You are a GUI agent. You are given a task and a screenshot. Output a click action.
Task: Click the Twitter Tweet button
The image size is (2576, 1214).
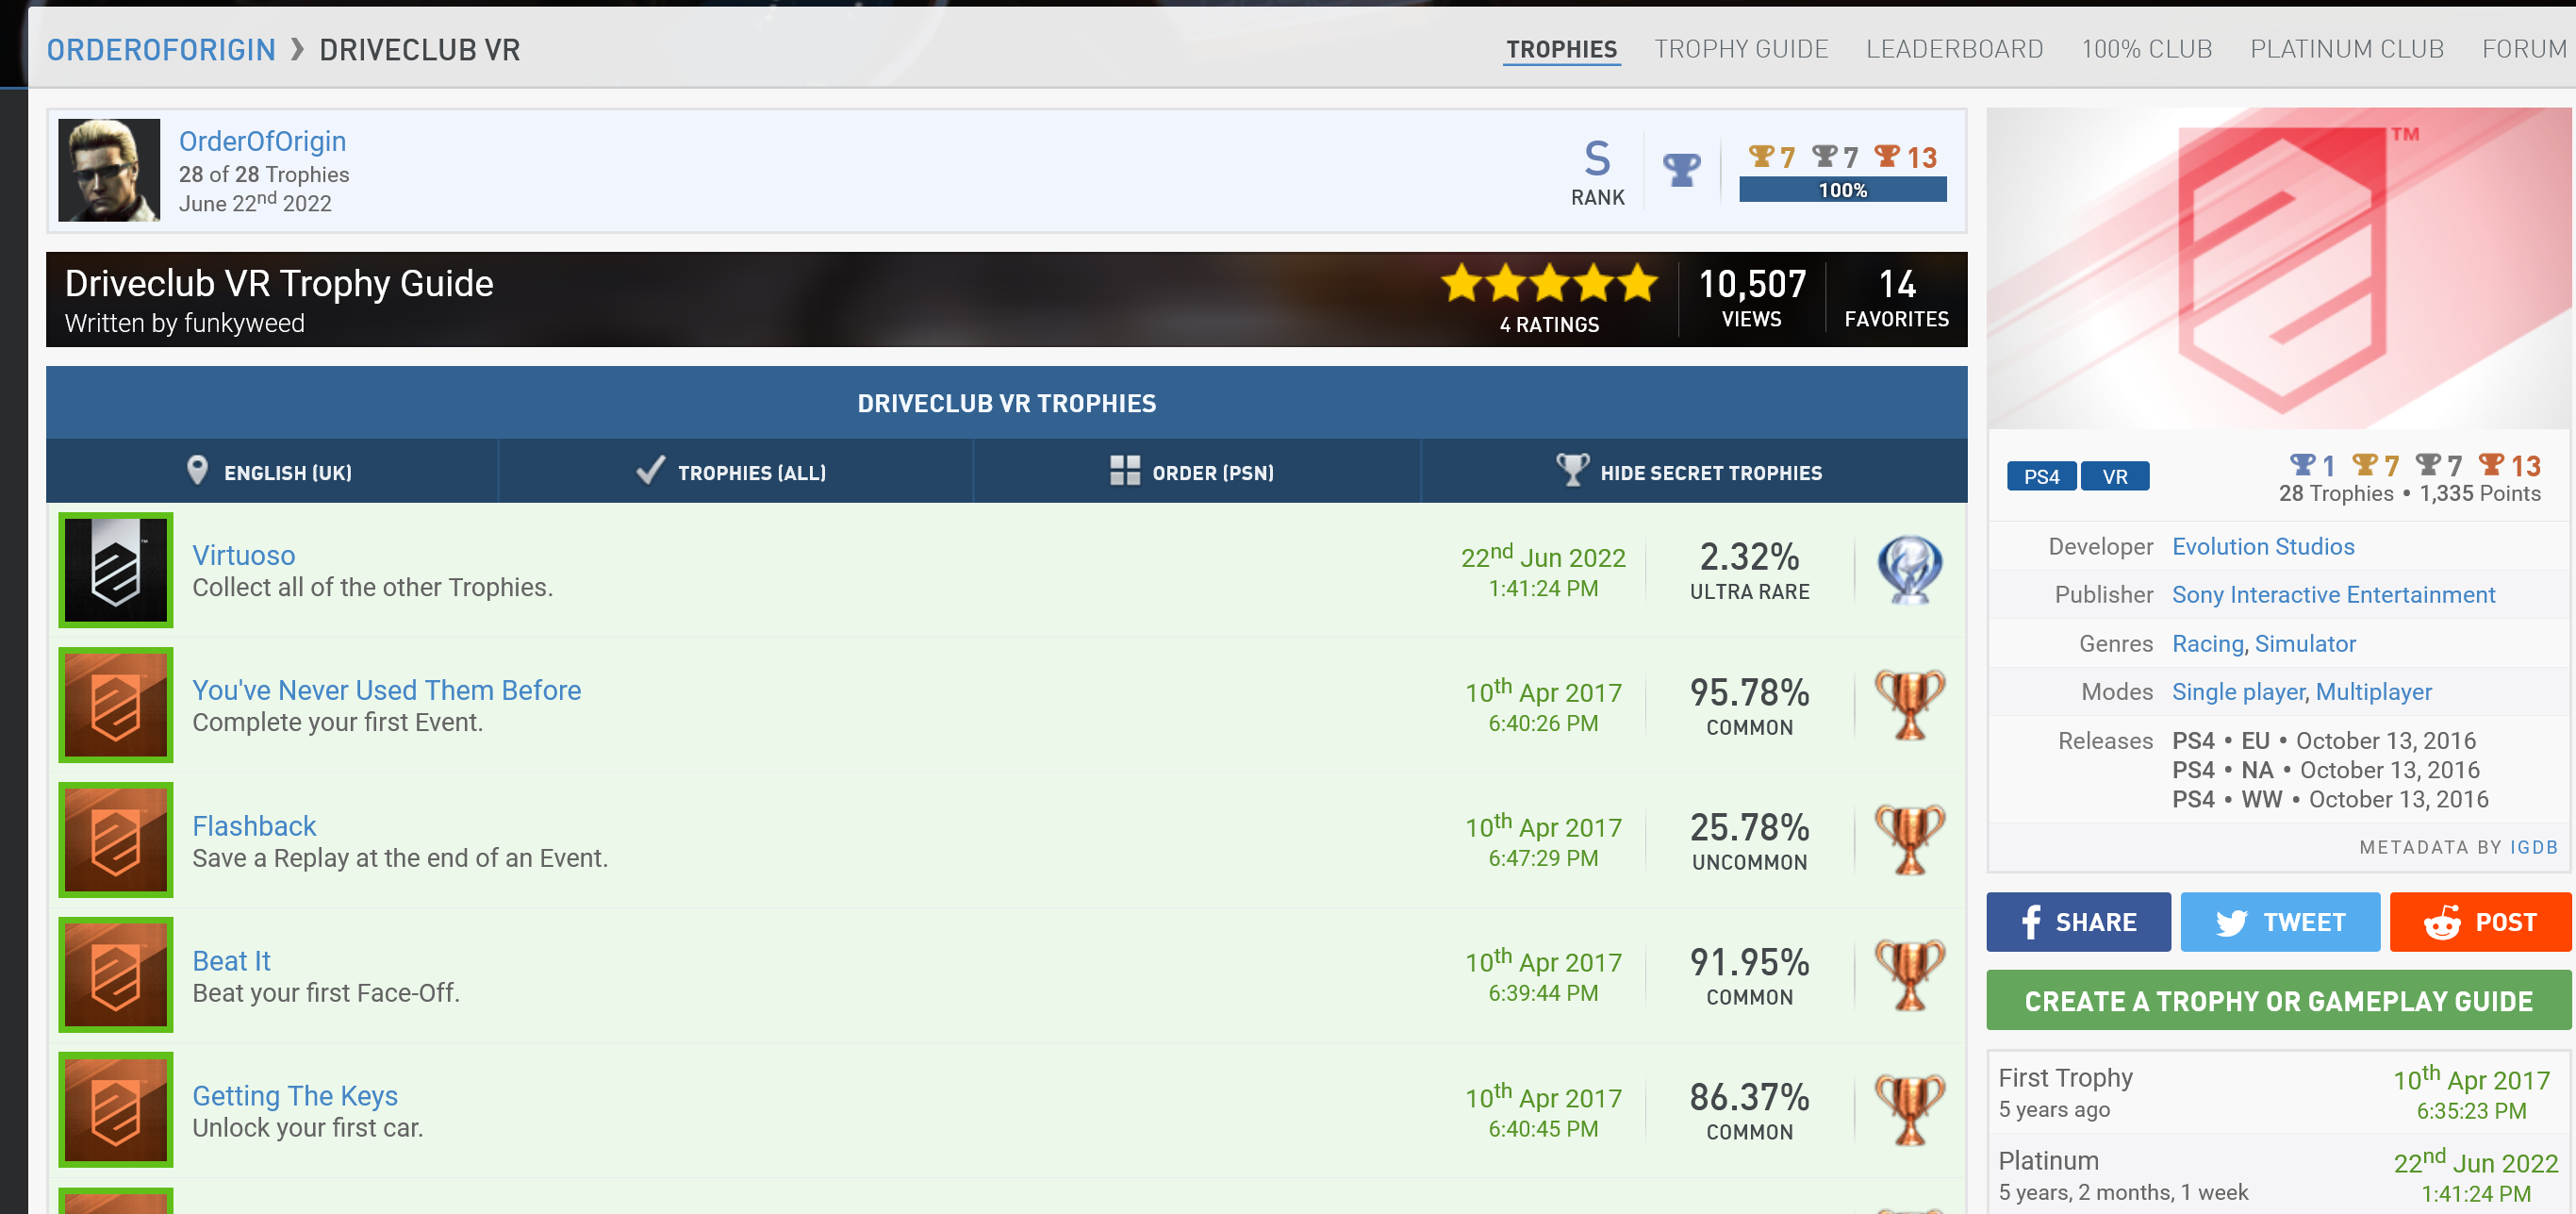[2279, 921]
